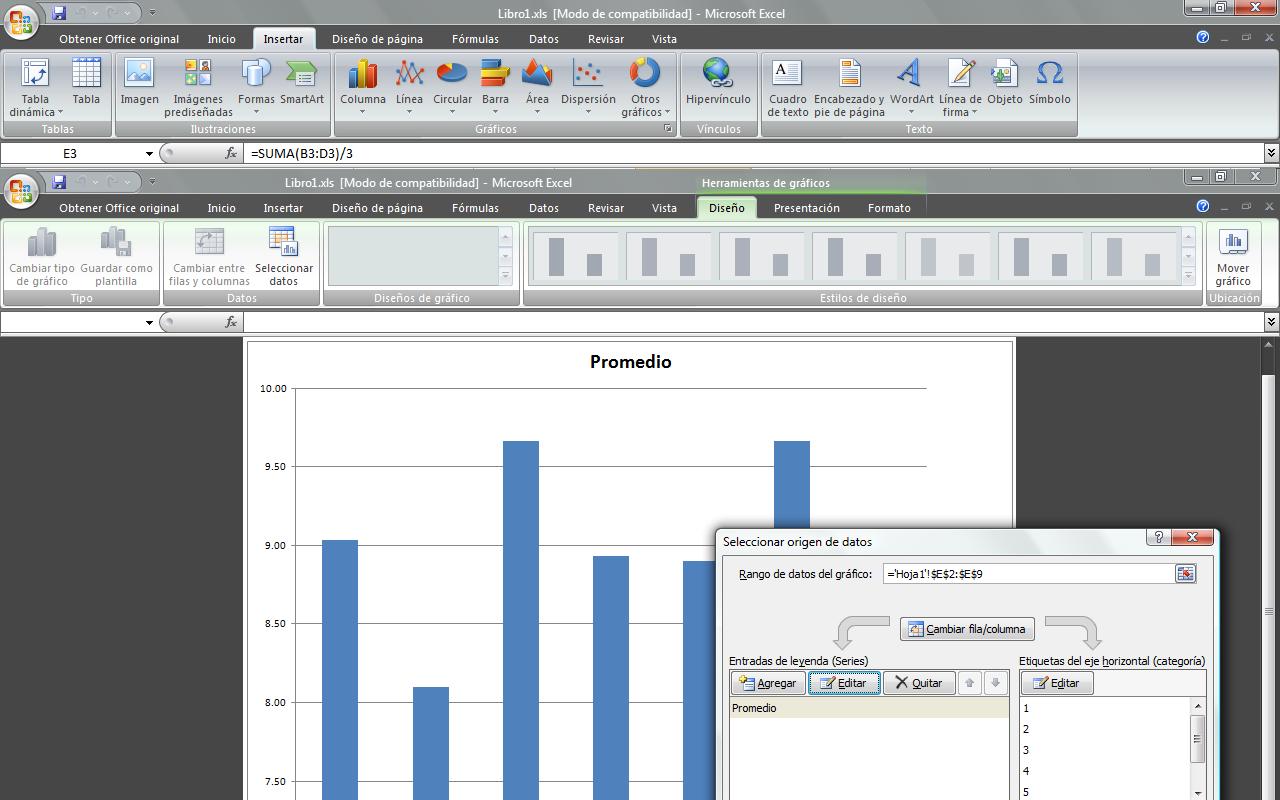Image resolution: width=1280 pixels, height=800 pixels.
Task: Open Excel help icon in top window
Action: pyautogui.click(x=1203, y=37)
